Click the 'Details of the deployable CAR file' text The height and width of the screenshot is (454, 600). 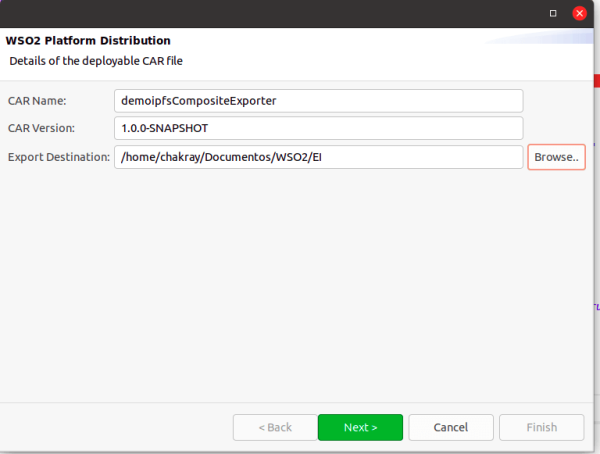96,62
